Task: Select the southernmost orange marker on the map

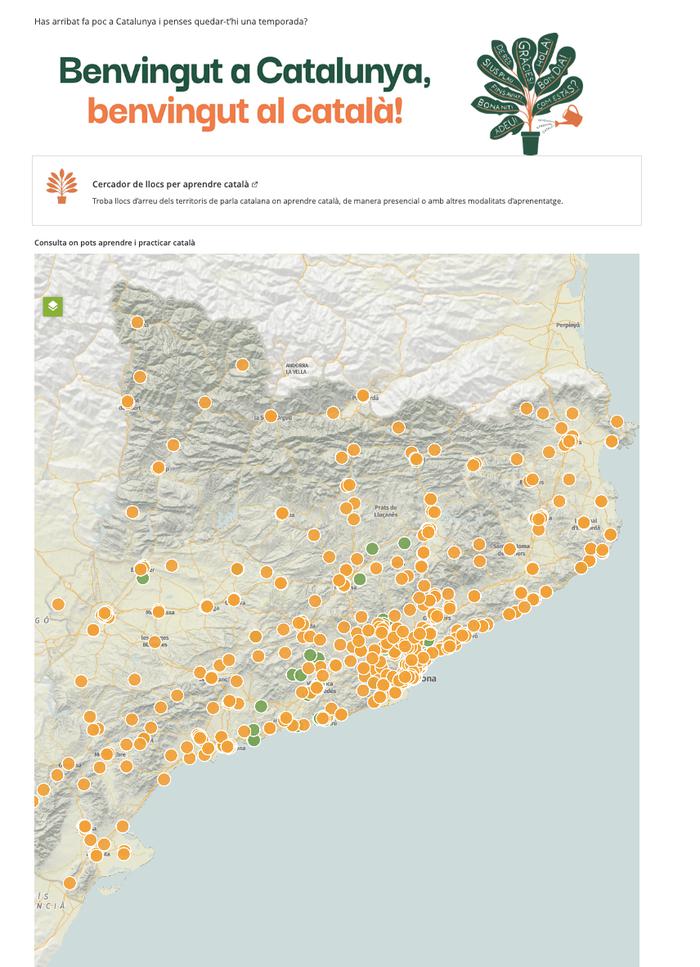Action: click(x=70, y=883)
